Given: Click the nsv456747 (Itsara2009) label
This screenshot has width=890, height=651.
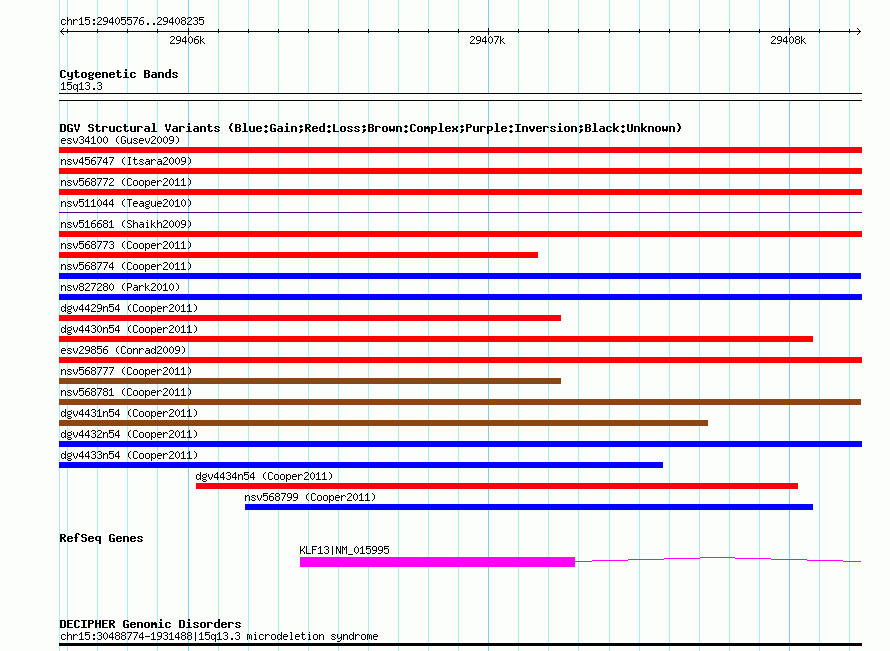Looking at the screenshot, I should click(126, 161).
